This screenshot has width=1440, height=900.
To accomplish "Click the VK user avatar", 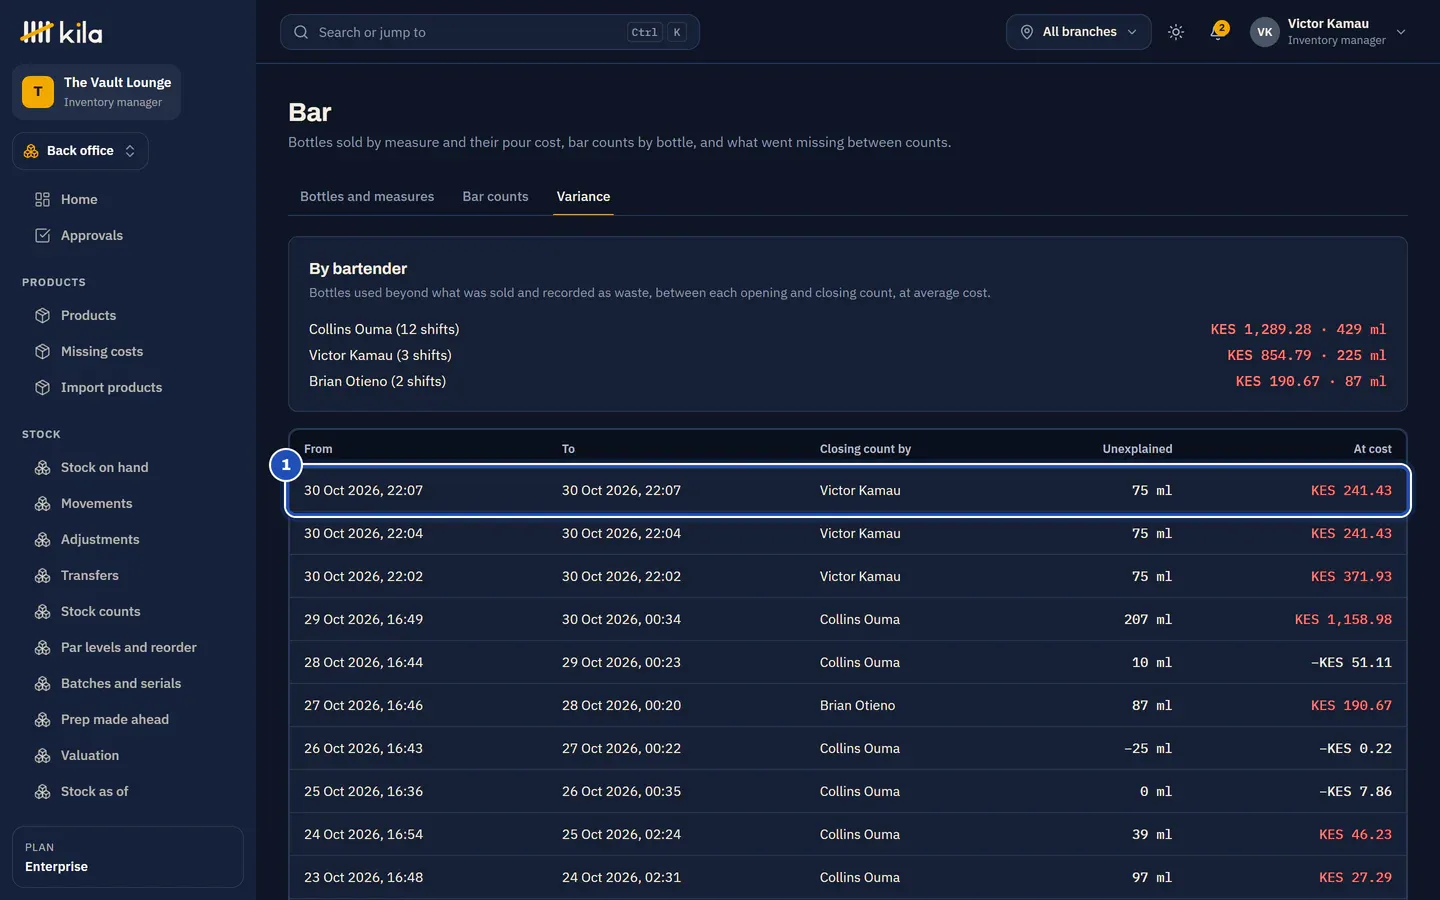I will point(1265,32).
